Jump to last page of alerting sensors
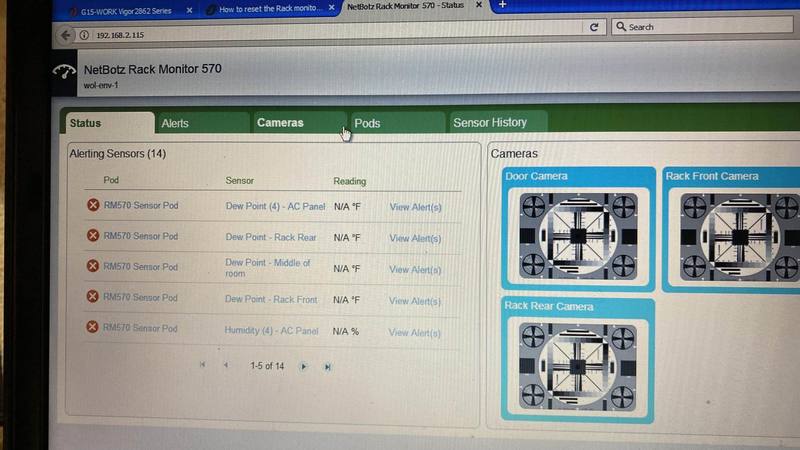The height and width of the screenshot is (450, 800). point(328,367)
